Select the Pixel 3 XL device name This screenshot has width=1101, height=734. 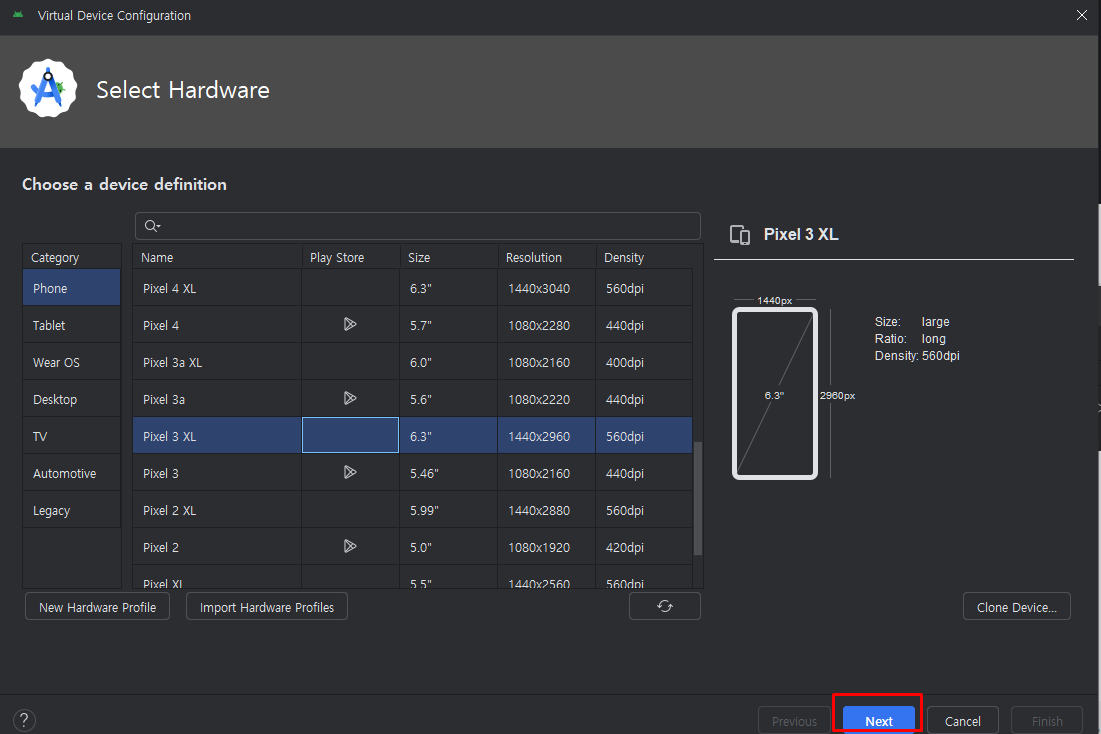click(169, 436)
